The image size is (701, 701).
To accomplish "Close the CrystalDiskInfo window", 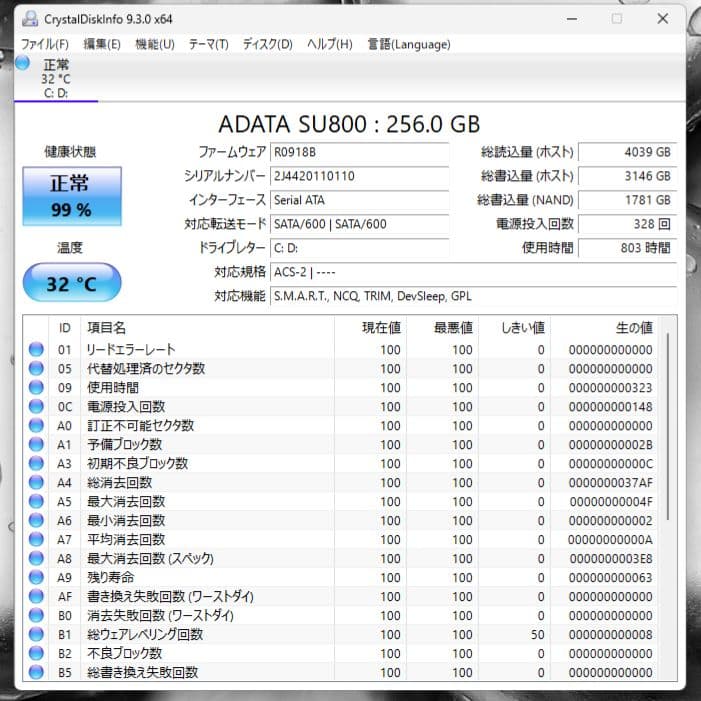I will [663, 19].
